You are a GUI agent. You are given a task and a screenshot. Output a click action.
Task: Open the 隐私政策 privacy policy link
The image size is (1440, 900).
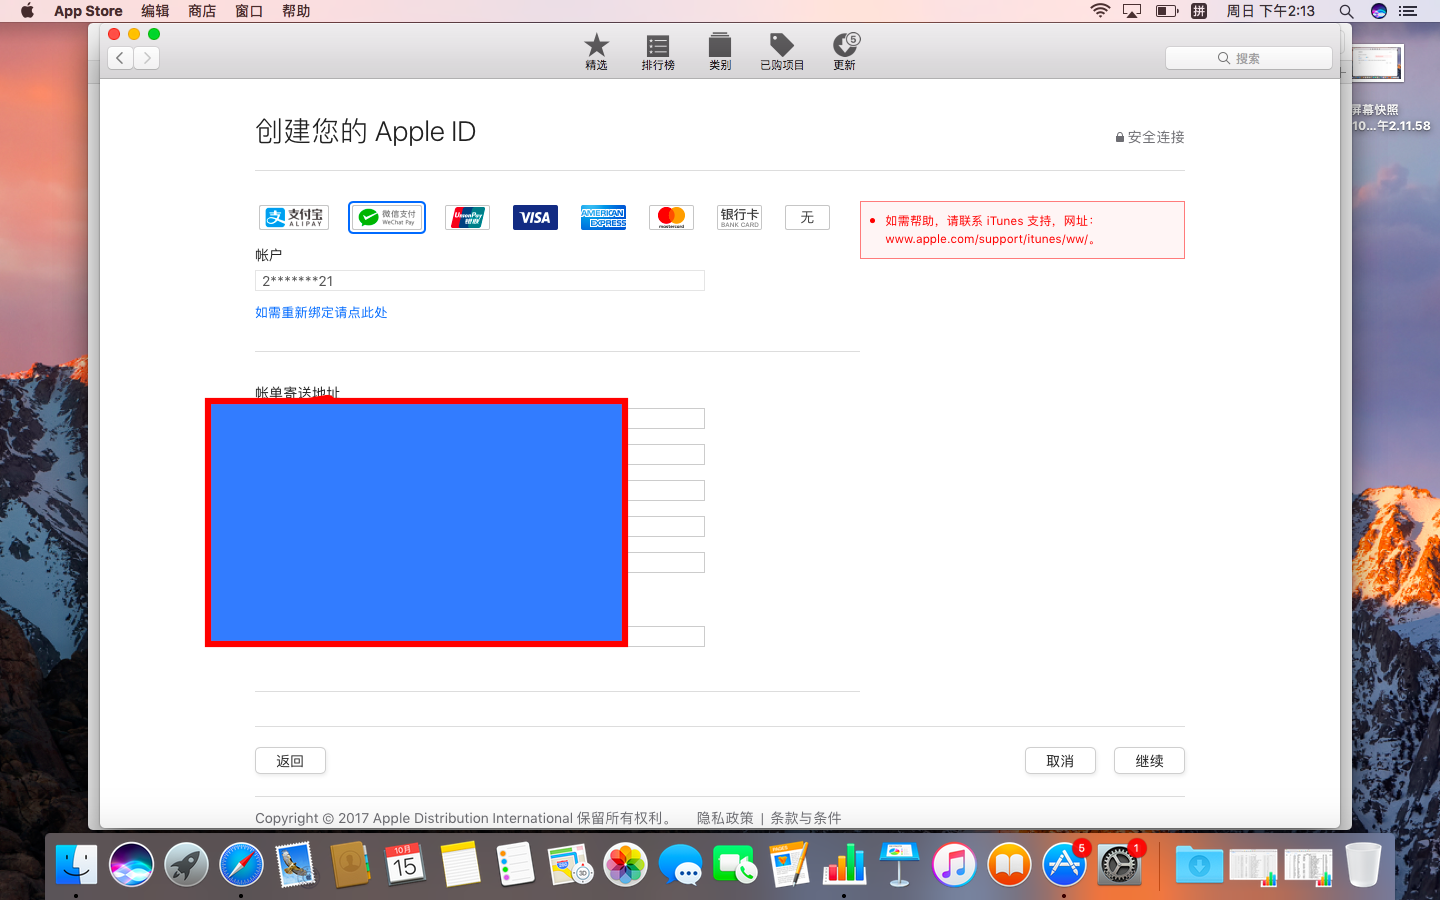pos(725,818)
